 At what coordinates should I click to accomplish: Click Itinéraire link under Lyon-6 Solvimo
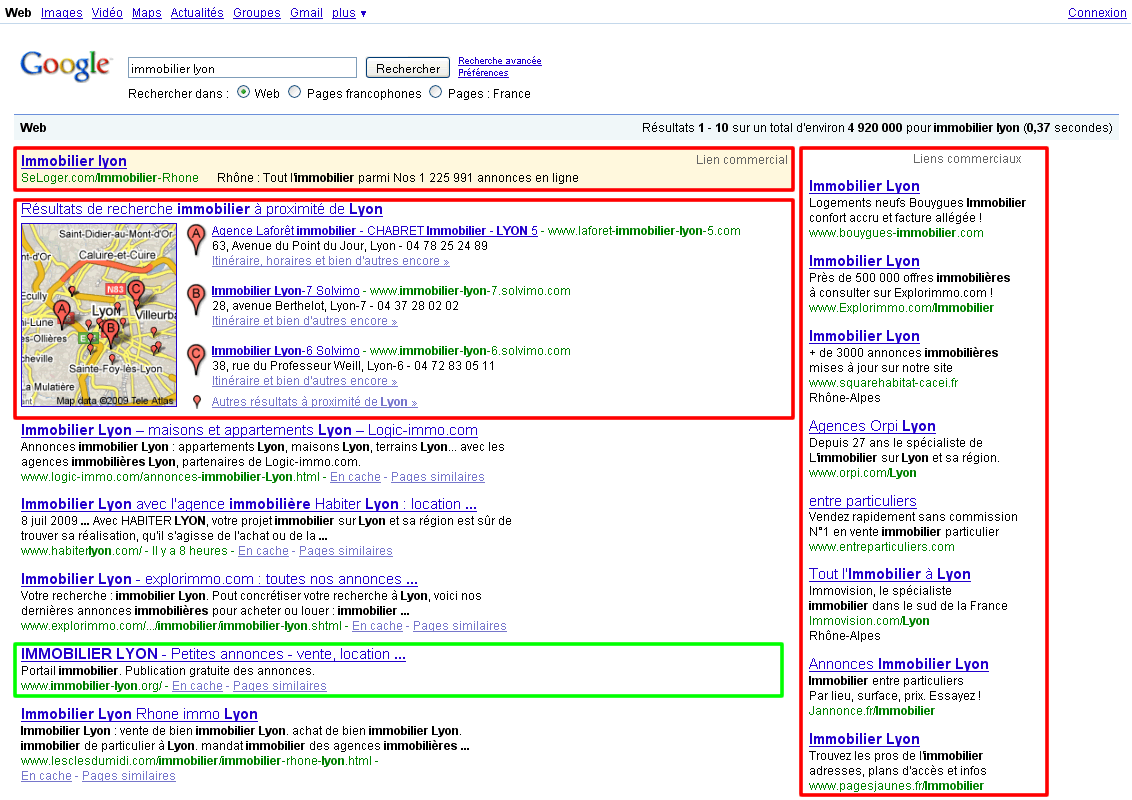304,381
